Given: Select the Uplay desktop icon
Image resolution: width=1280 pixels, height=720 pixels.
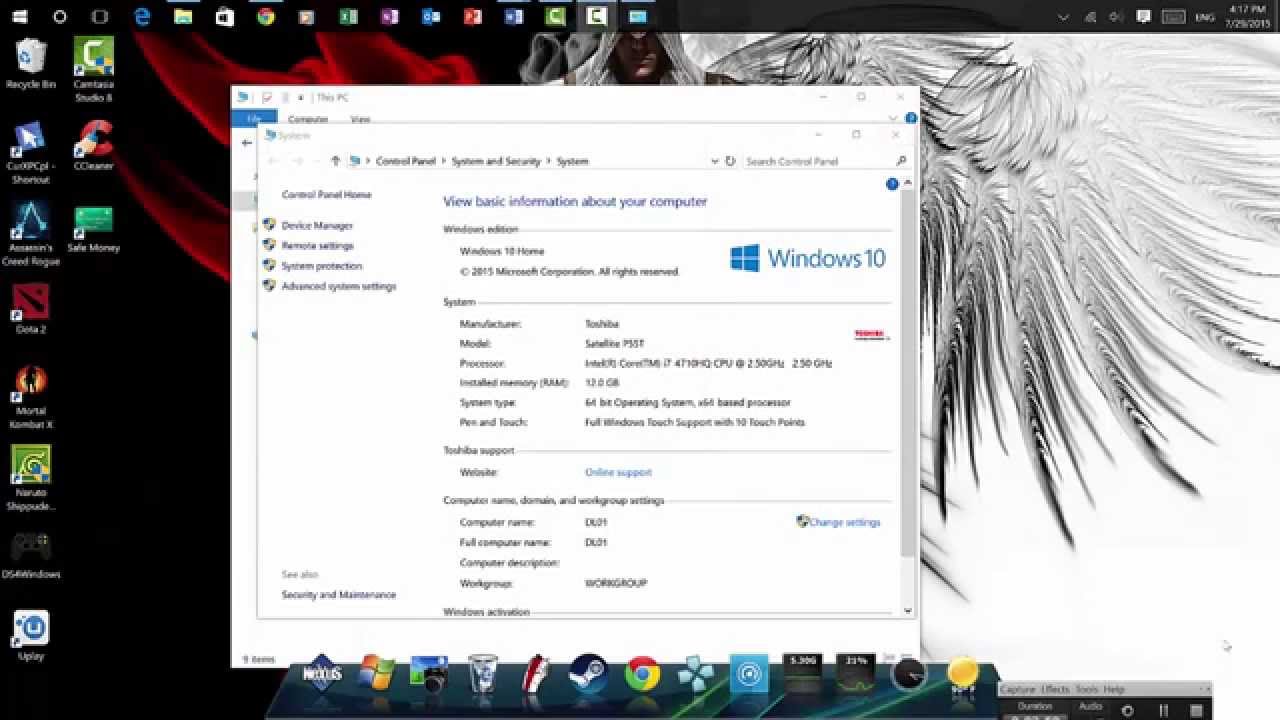Looking at the screenshot, I should [x=31, y=636].
